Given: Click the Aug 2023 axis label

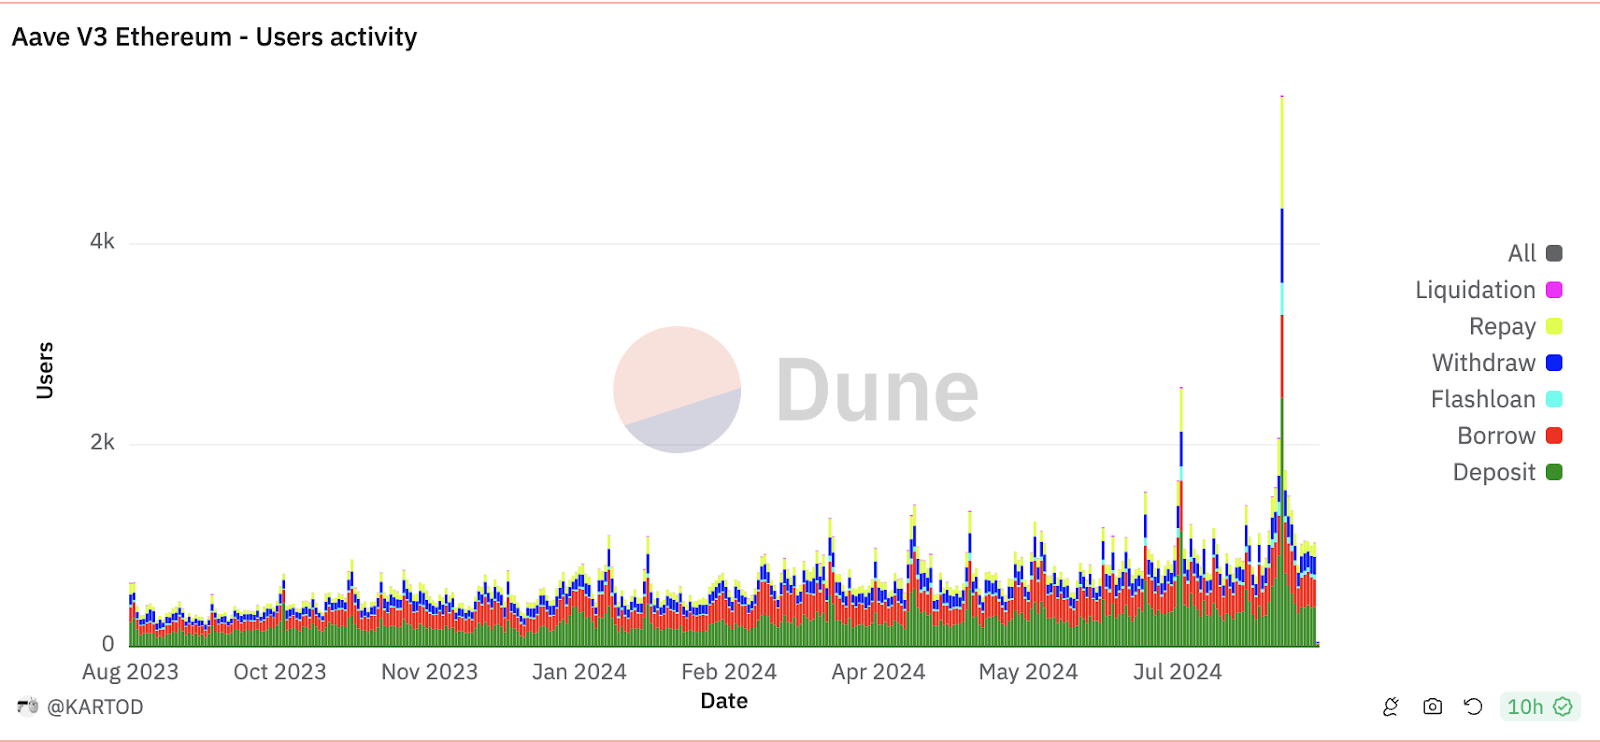Looking at the screenshot, I should (130, 672).
